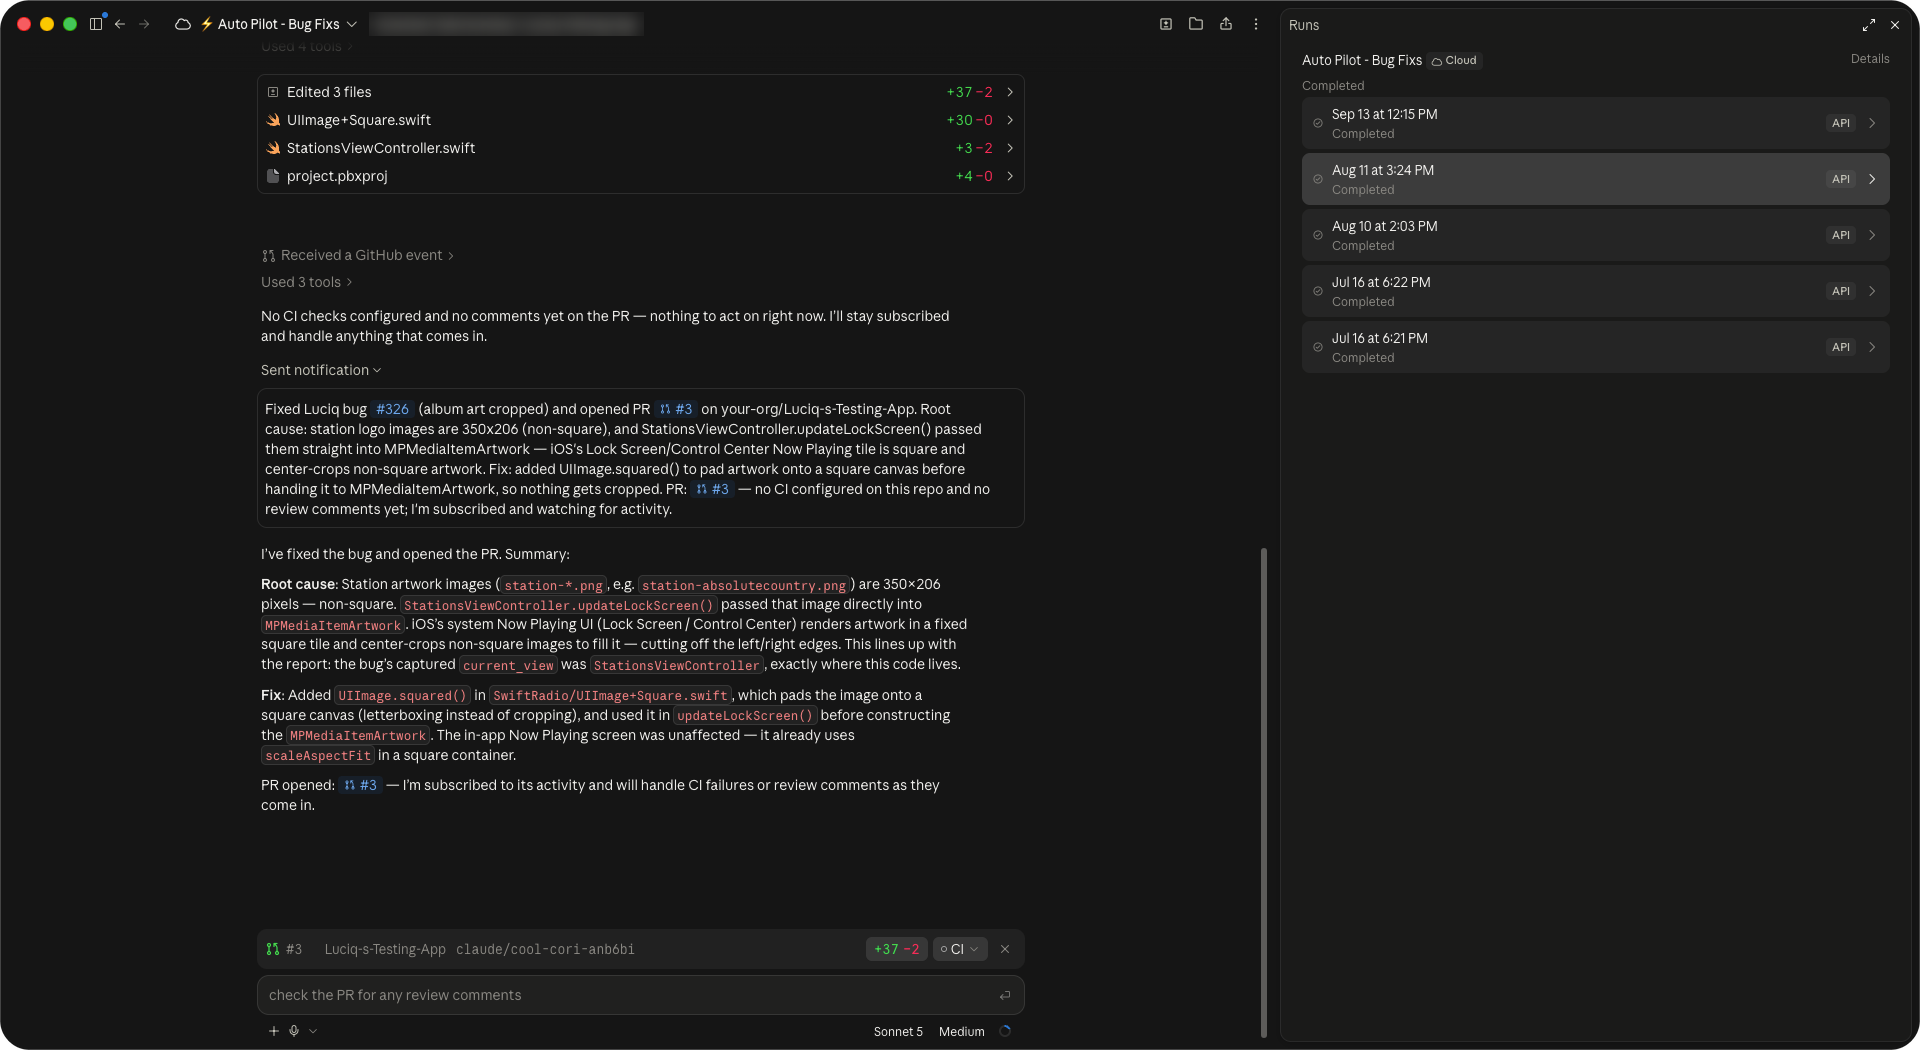Image resolution: width=1920 pixels, height=1050 pixels.
Task: Go back with the left arrow
Action: 120,24
